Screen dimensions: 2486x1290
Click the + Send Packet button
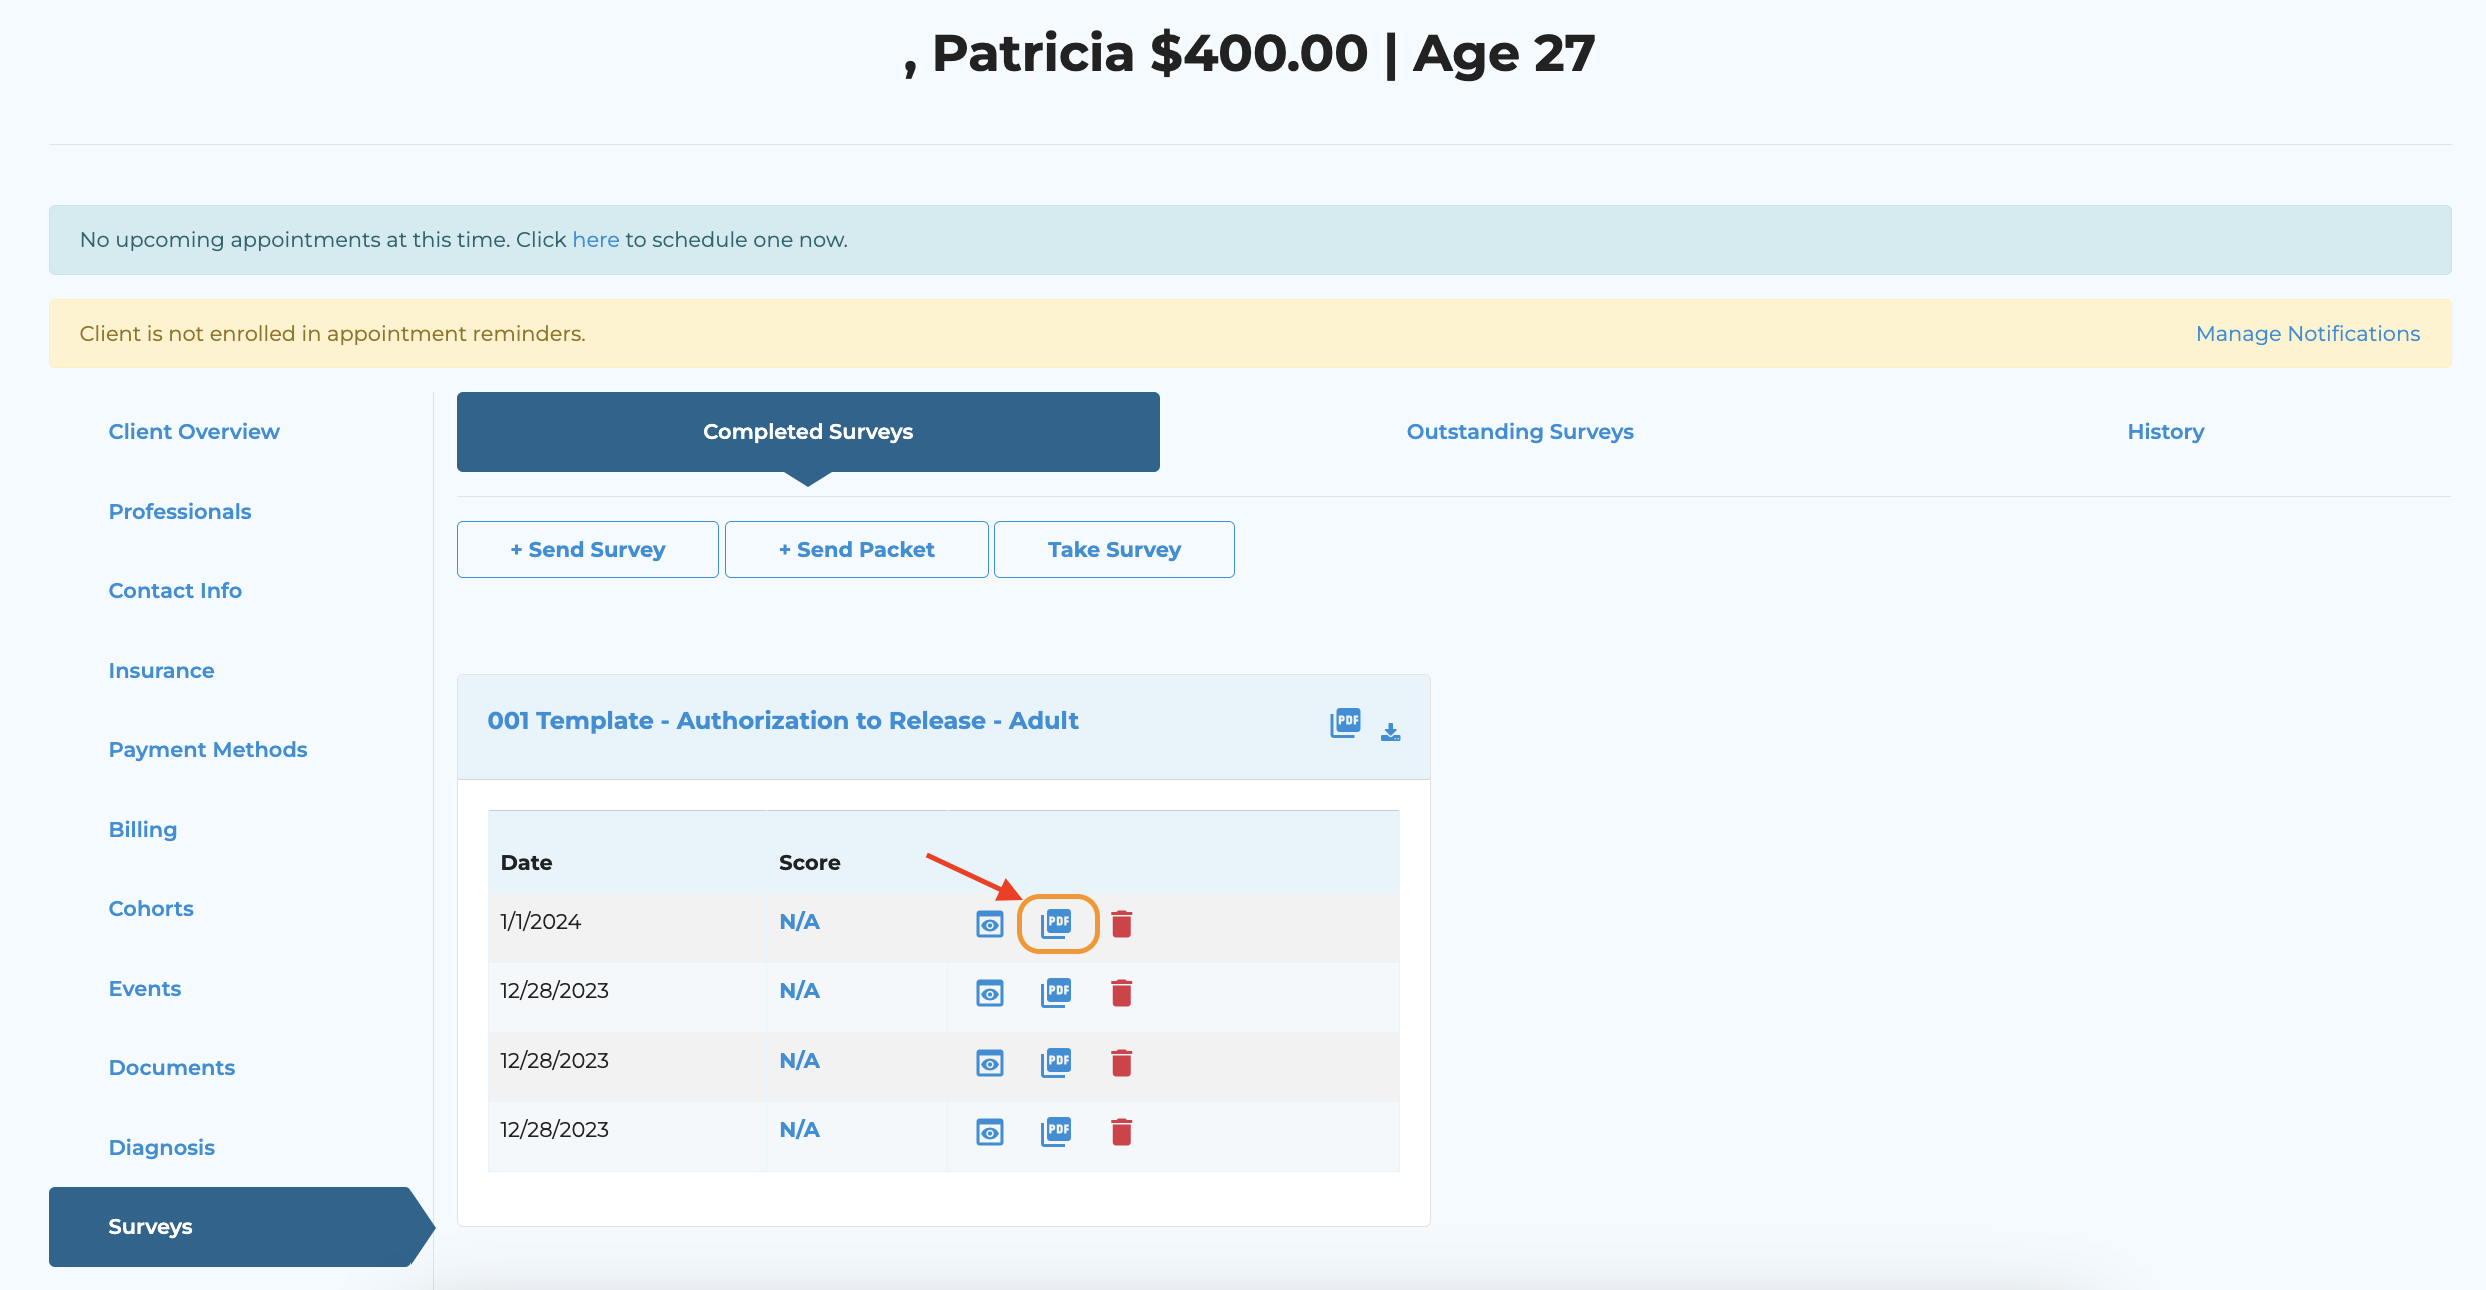(x=856, y=549)
